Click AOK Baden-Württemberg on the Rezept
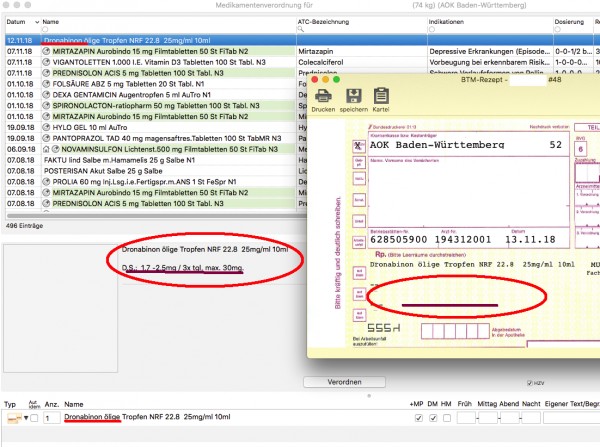 coord(437,145)
